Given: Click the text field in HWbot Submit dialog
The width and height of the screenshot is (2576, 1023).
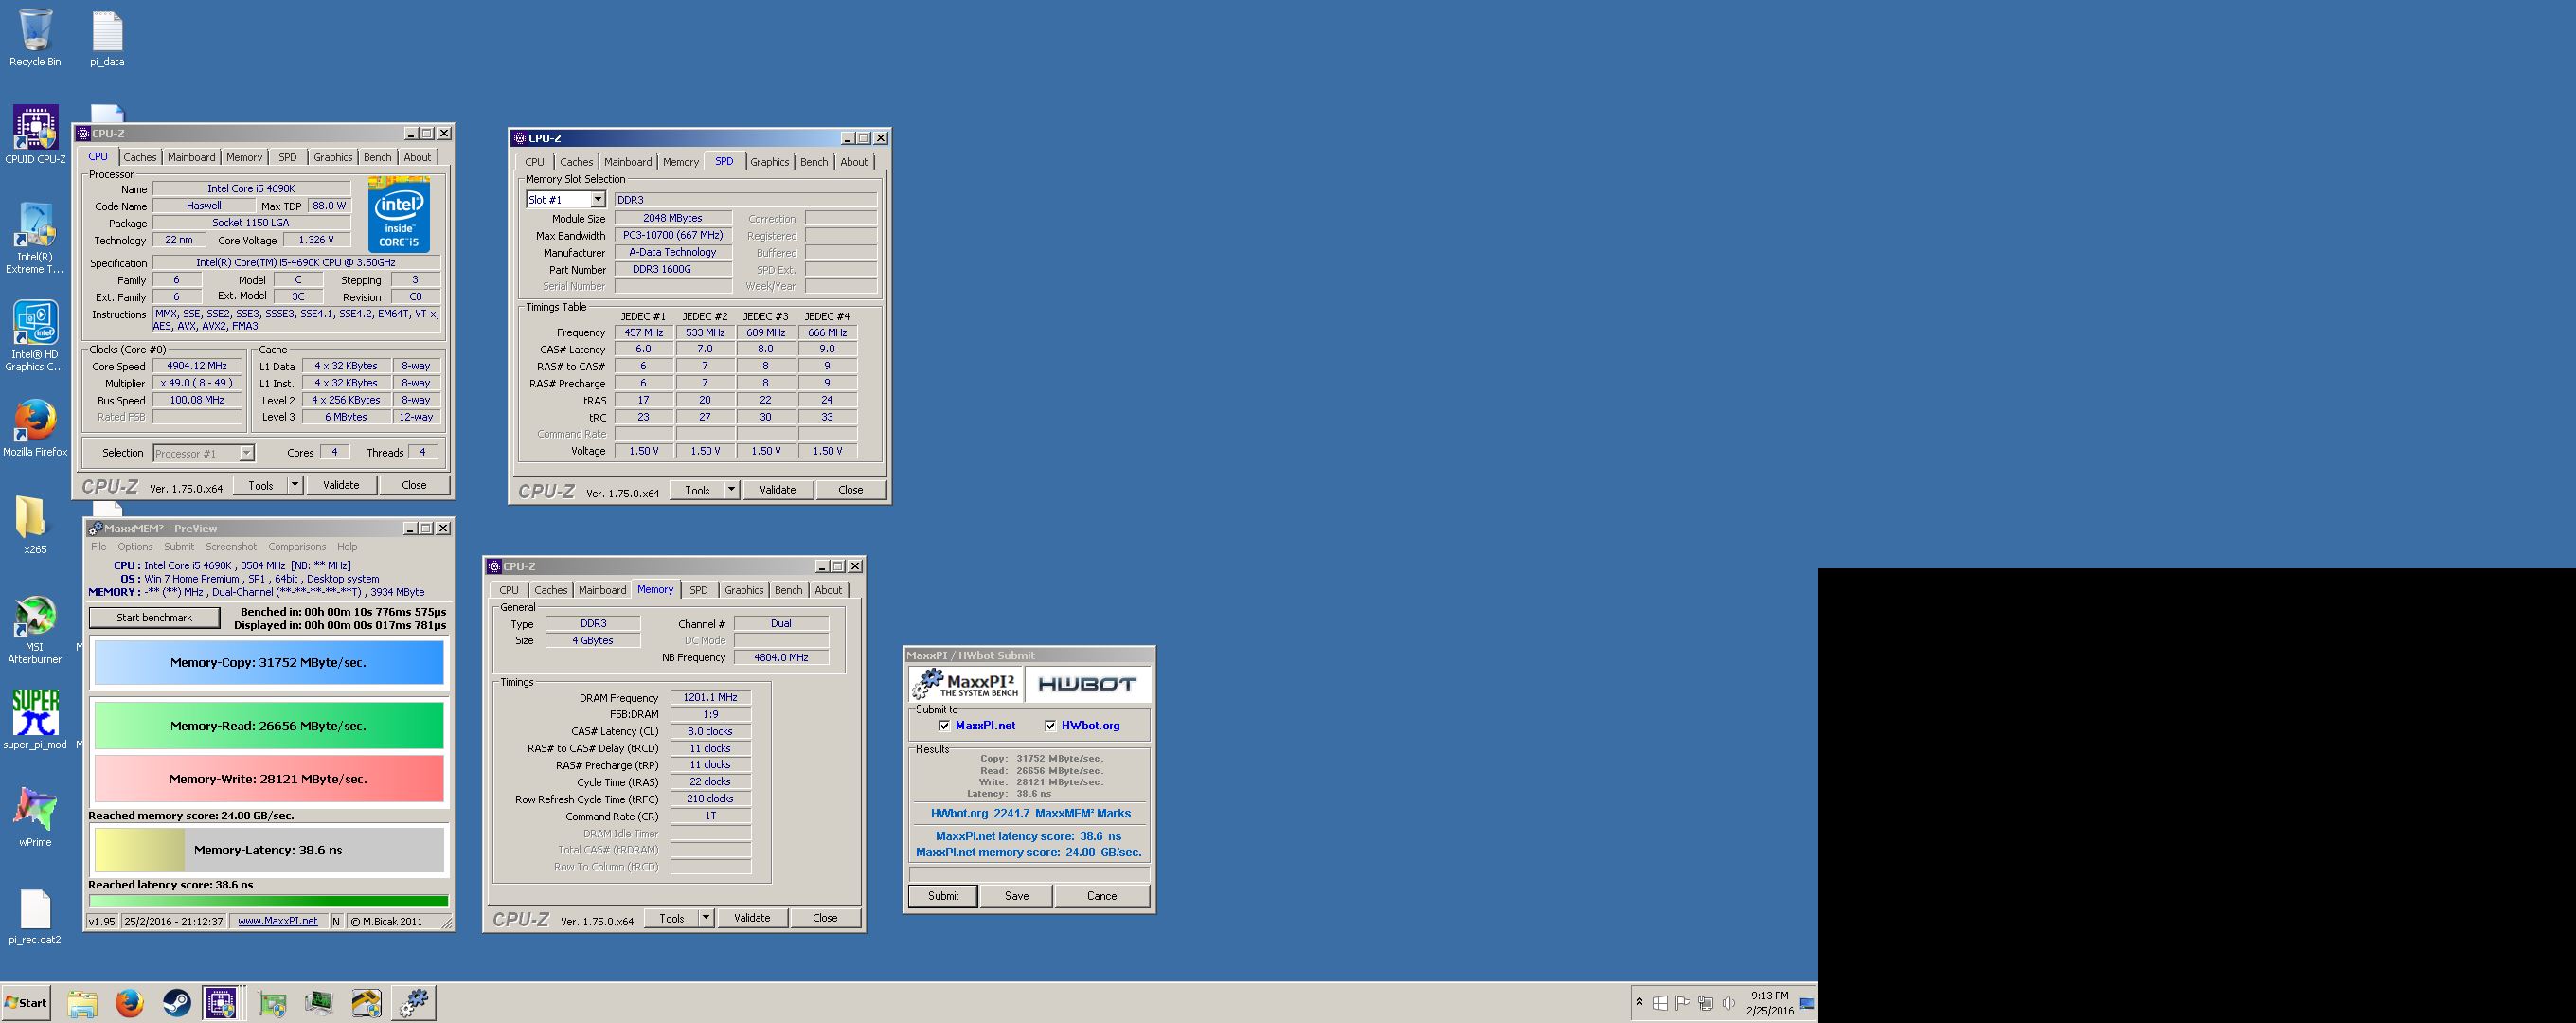Looking at the screenshot, I should click(1029, 874).
